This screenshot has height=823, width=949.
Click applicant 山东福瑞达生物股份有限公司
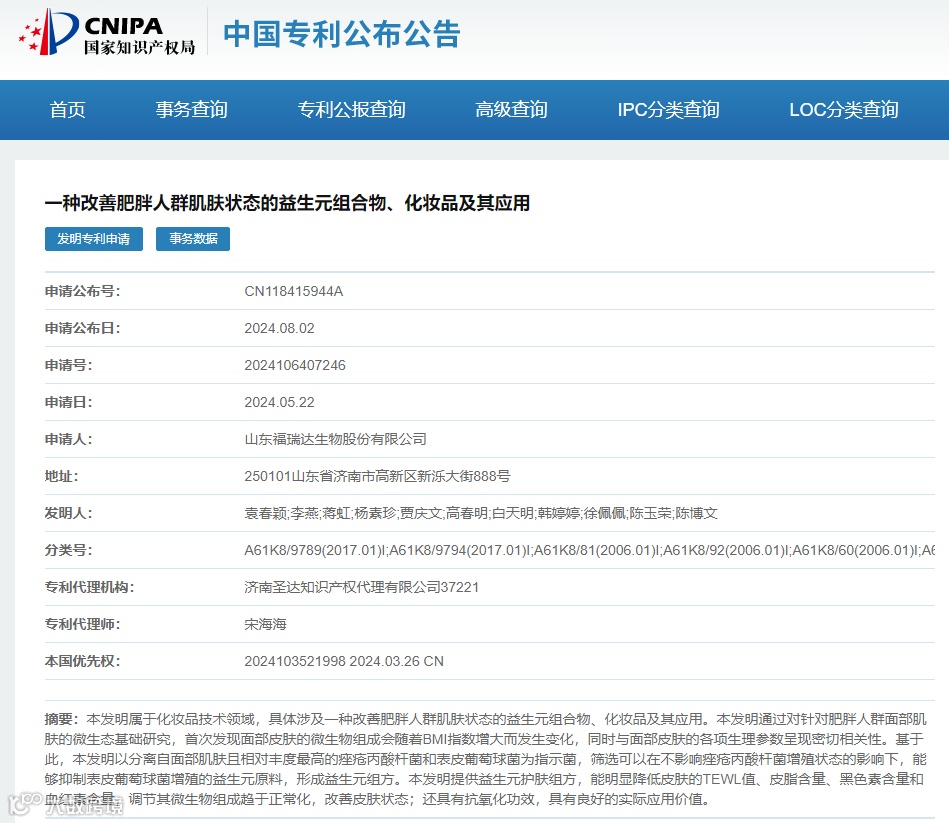coord(335,439)
